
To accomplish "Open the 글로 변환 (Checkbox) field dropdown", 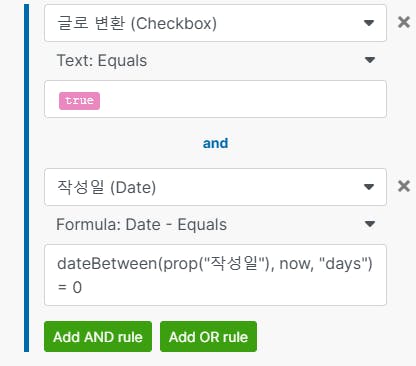I will point(215,23).
